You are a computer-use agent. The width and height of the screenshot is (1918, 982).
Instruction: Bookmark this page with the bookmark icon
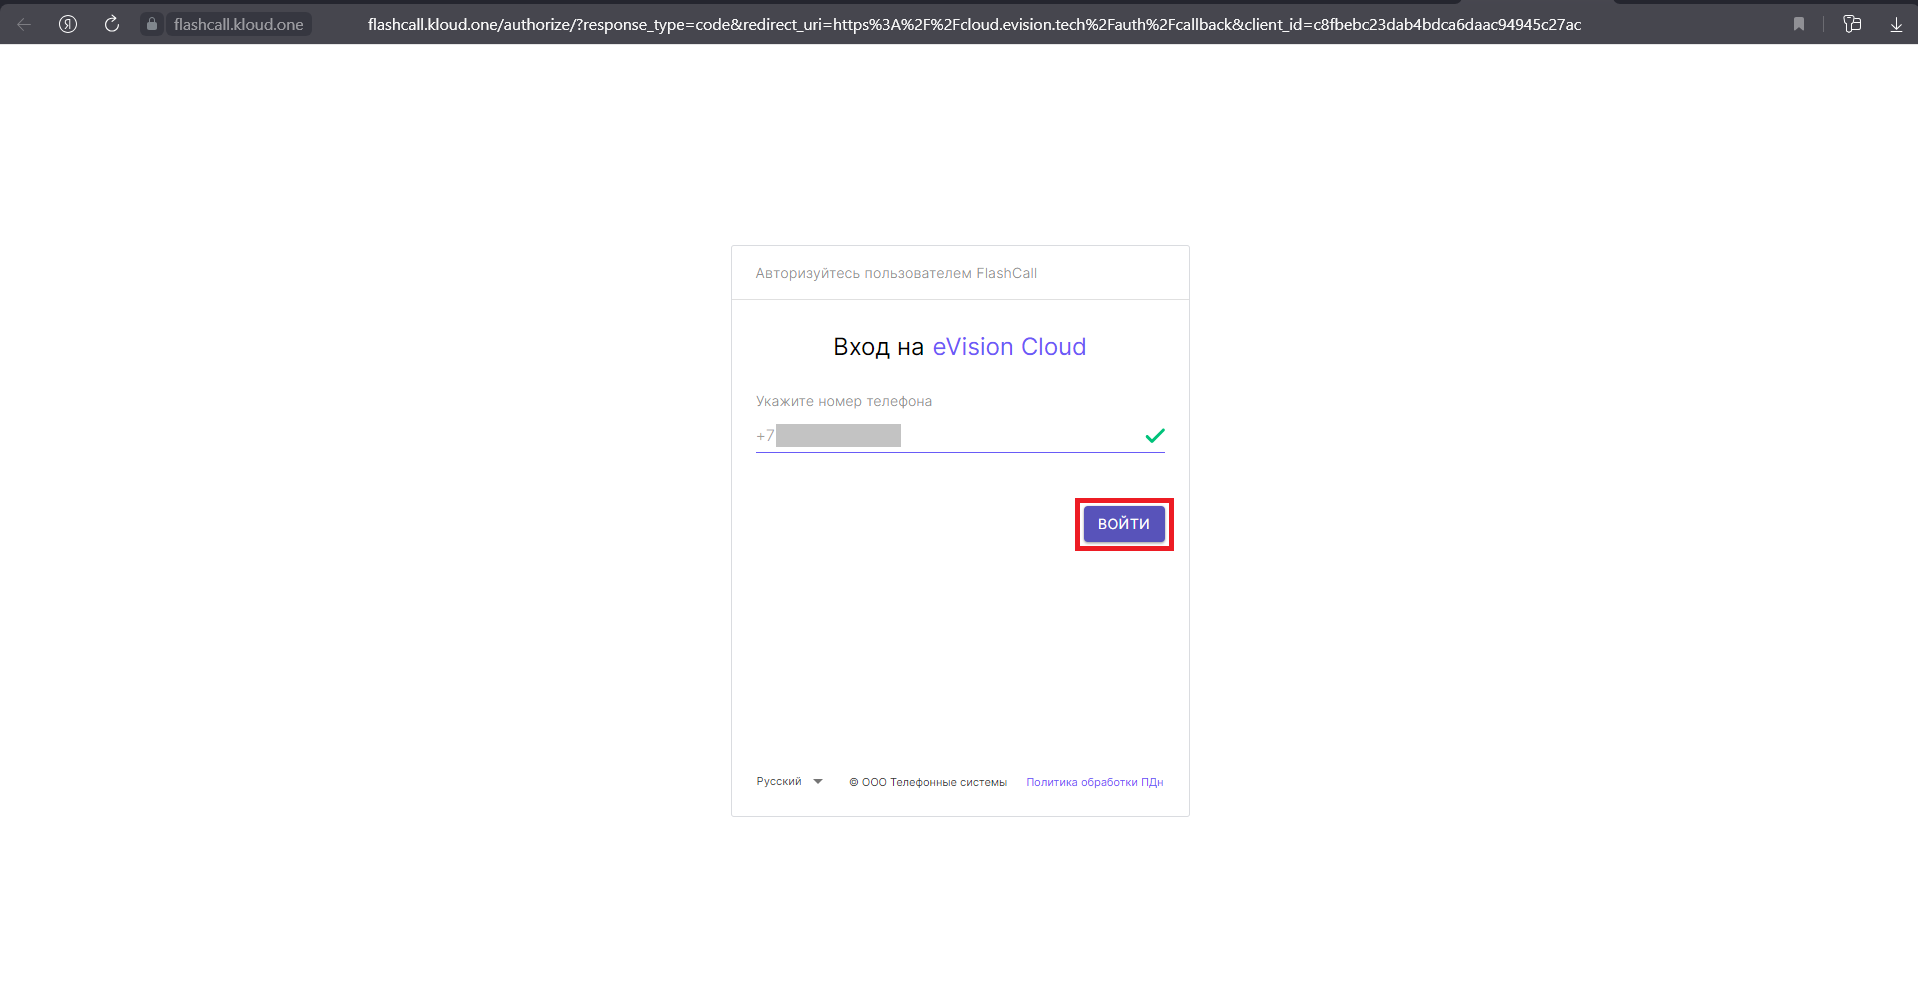click(1799, 24)
